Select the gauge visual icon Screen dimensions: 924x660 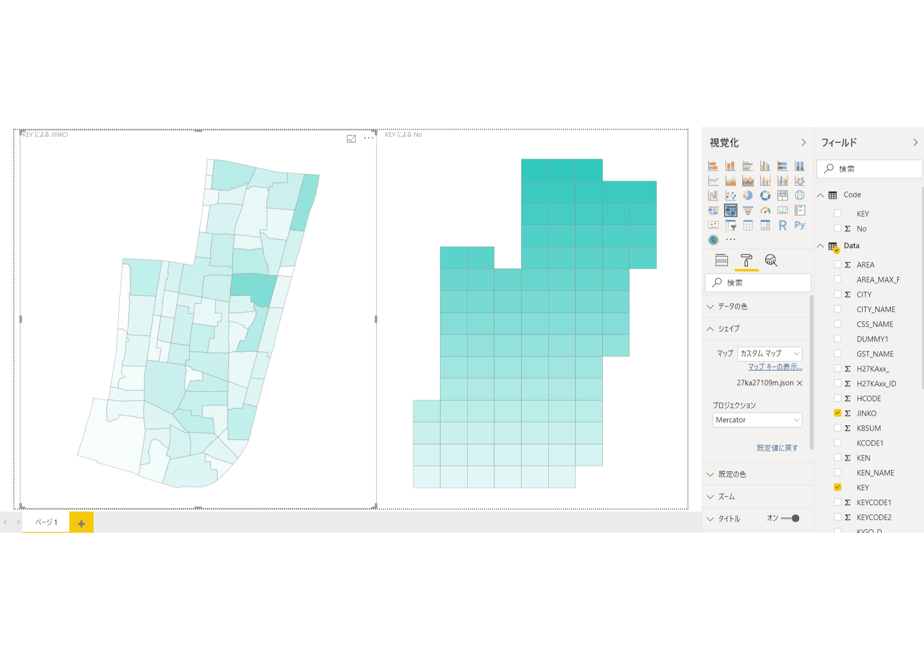click(765, 210)
